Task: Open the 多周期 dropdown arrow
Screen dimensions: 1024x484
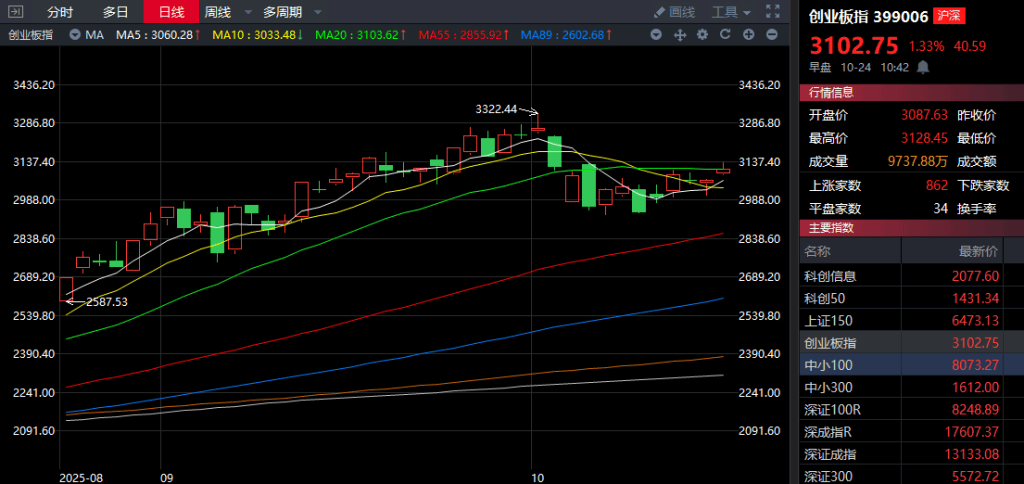Action: coord(317,12)
